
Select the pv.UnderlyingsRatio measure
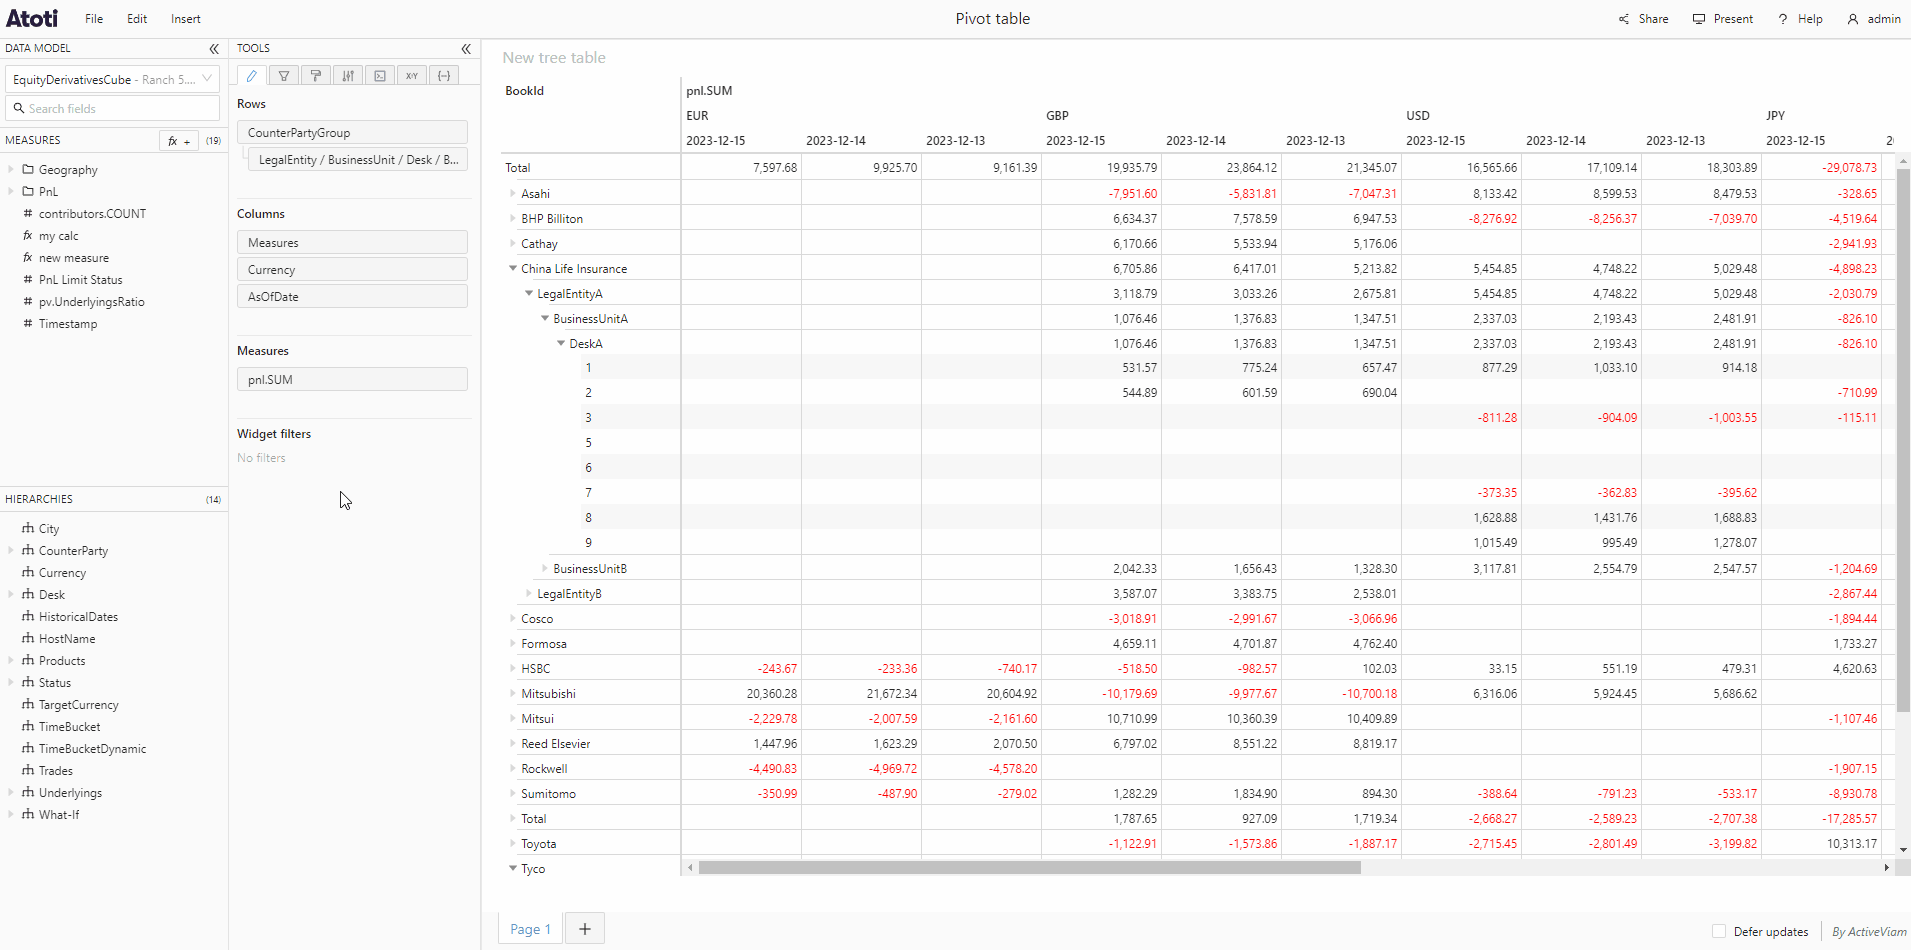pyautogui.click(x=91, y=302)
